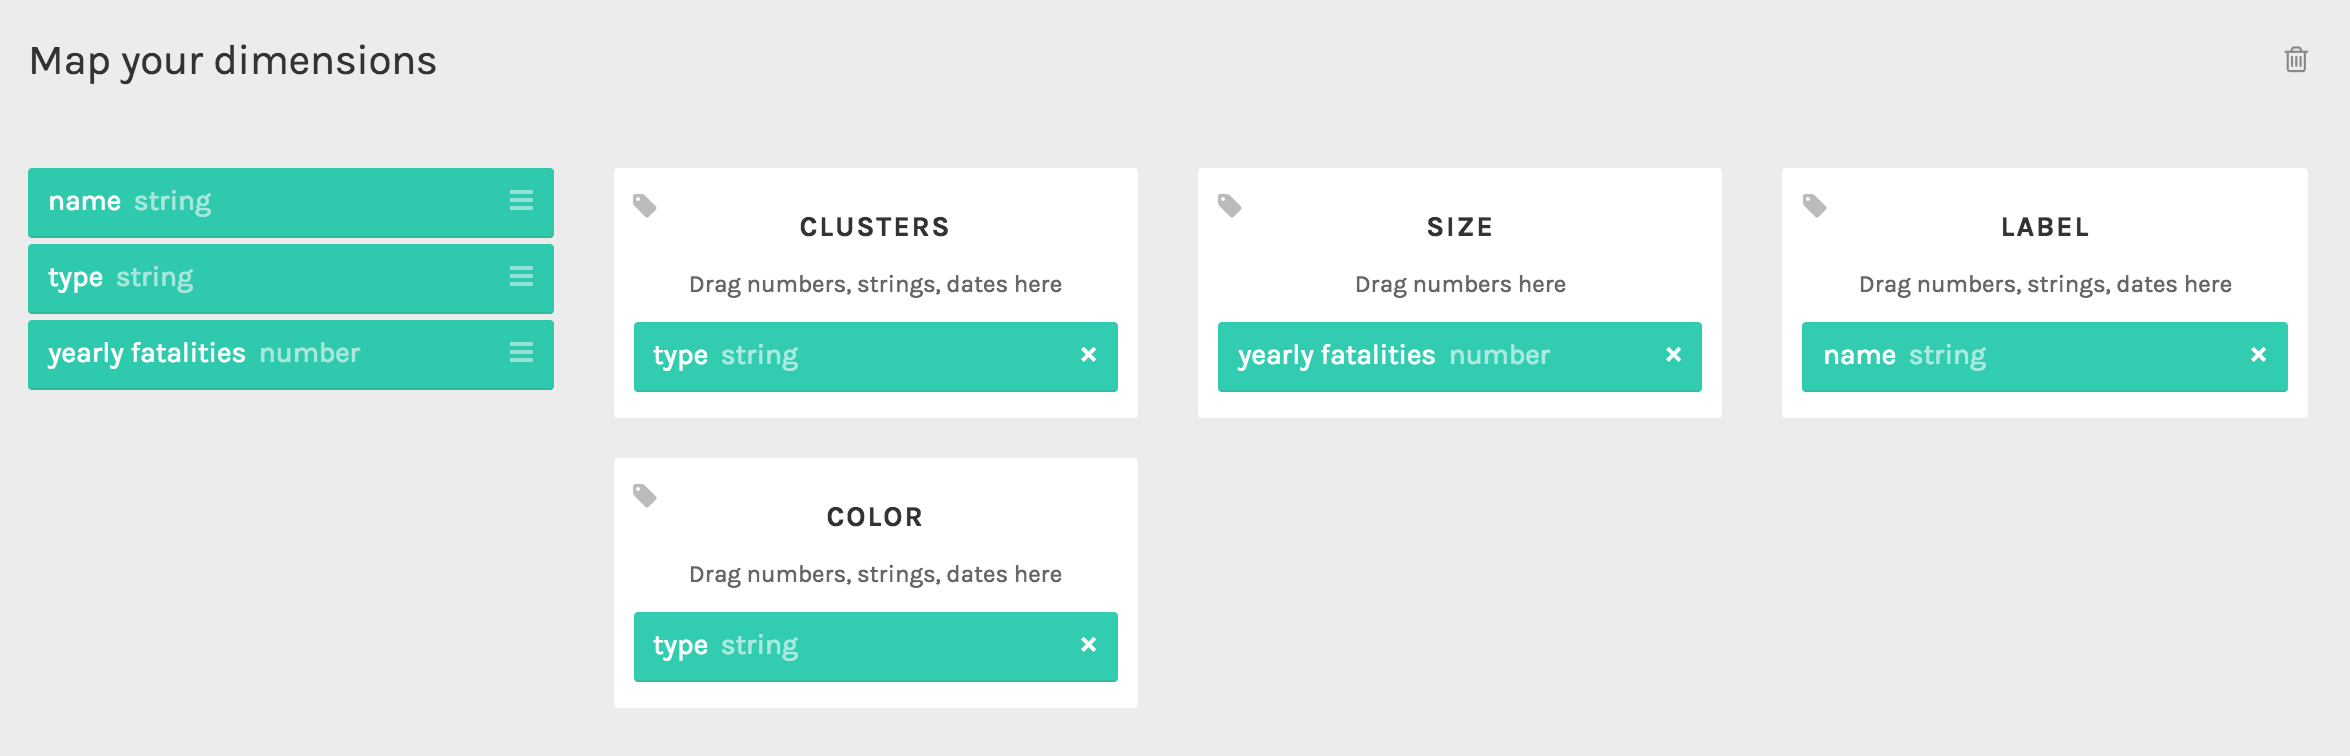The width and height of the screenshot is (2350, 756).
Task: Click the trash icon to clear mappings
Action: click(2296, 60)
